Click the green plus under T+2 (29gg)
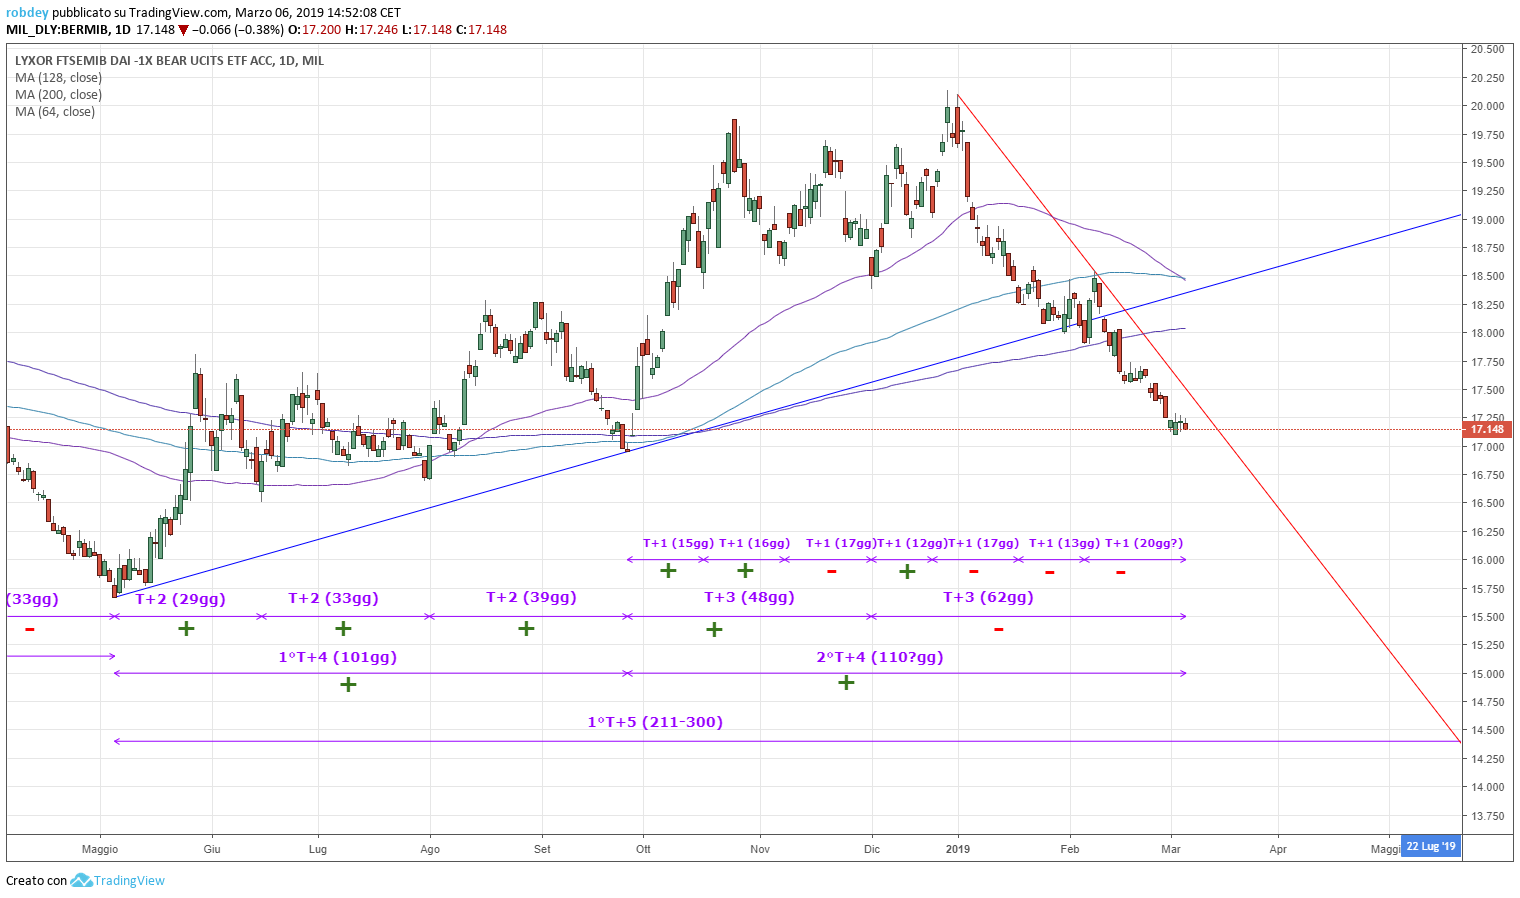This screenshot has width=1520, height=898. point(186,628)
